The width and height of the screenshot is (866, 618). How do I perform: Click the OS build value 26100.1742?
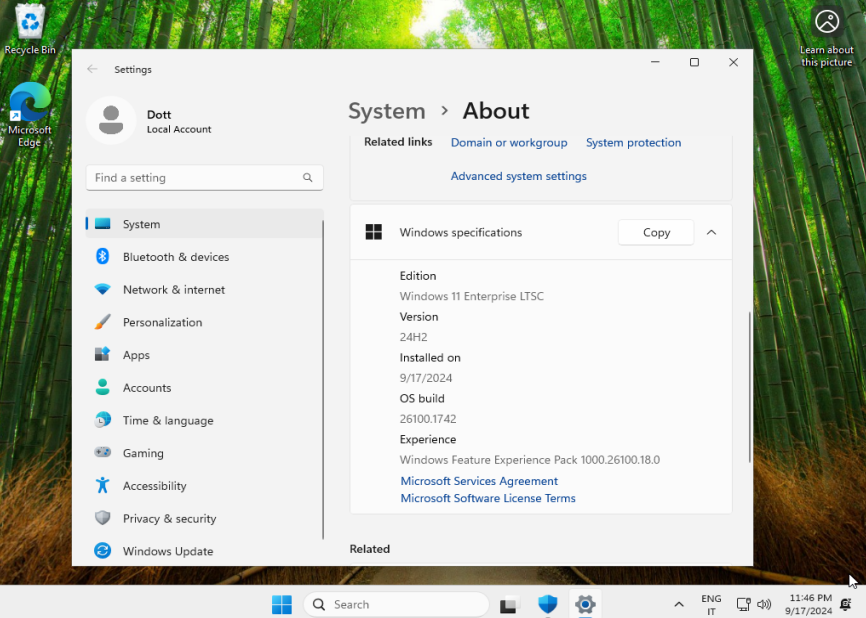(x=428, y=419)
